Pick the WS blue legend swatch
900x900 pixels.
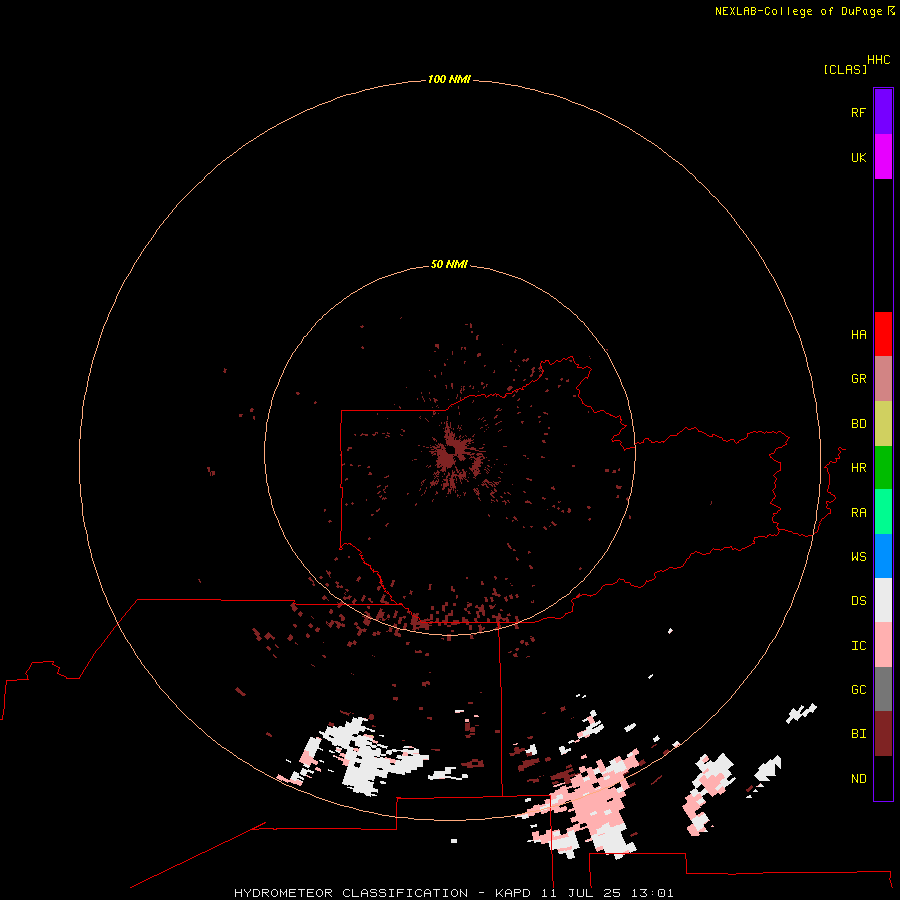[883, 556]
